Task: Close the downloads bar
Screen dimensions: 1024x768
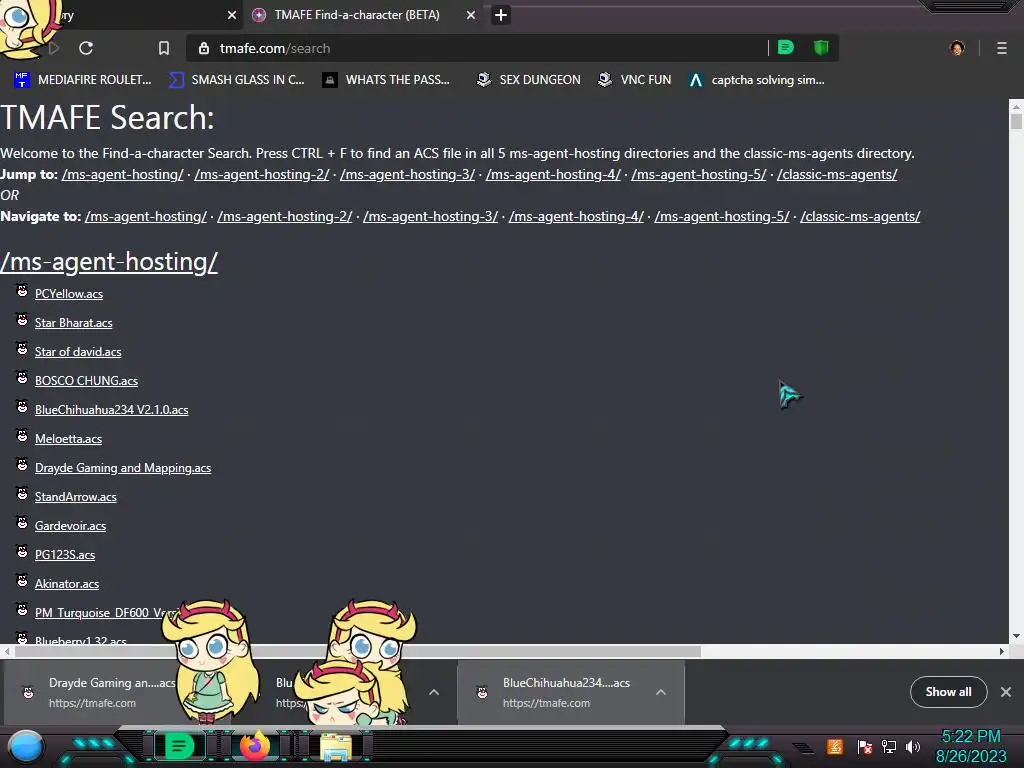Action: click(x=1006, y=692)
